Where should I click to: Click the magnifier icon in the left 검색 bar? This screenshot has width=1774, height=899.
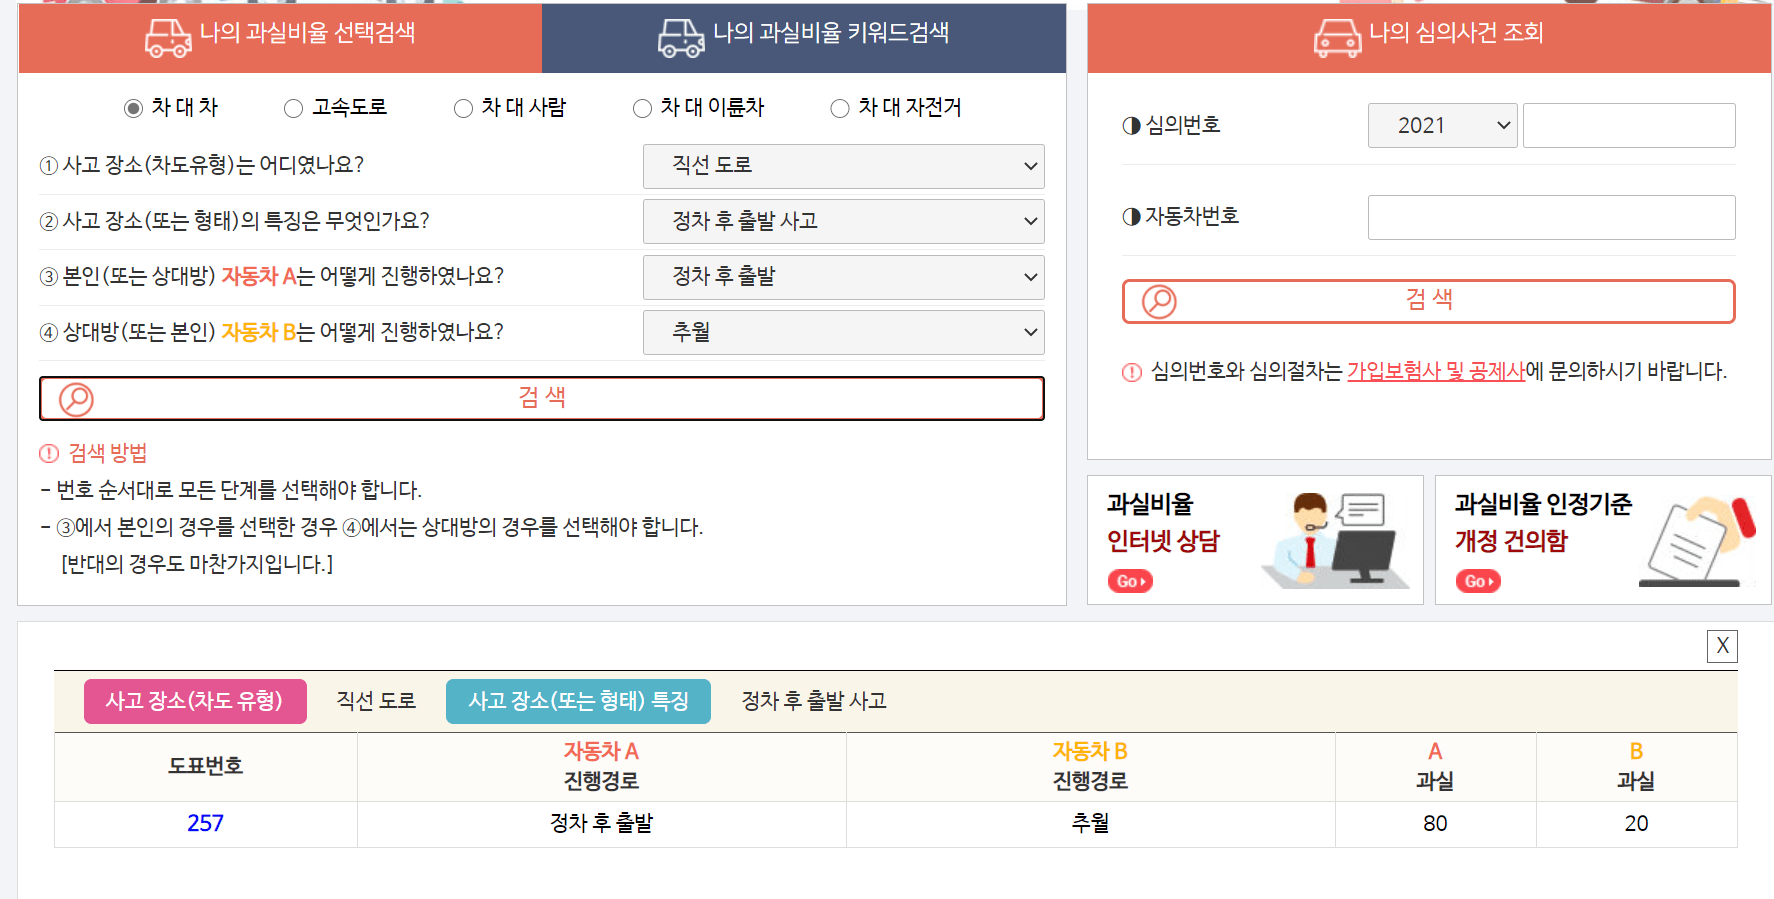coord(77,399)
